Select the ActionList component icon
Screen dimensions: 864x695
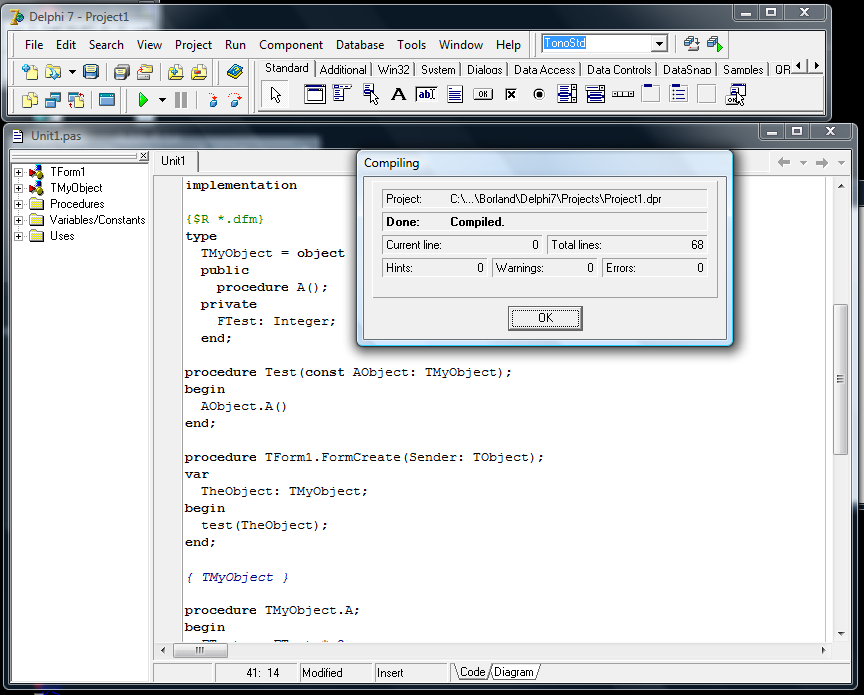[735, 95]
